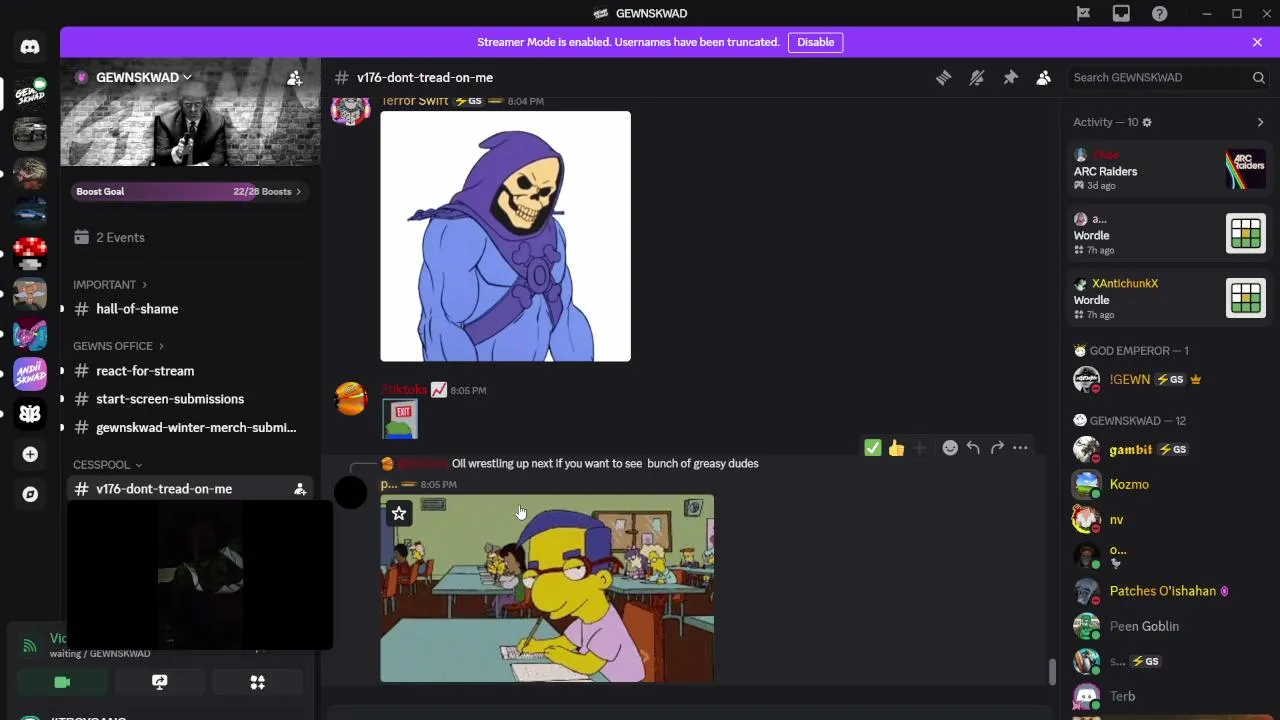
Task: Click Add a Server plus icon
Action: pyautogui.click(x=30, y=454)
